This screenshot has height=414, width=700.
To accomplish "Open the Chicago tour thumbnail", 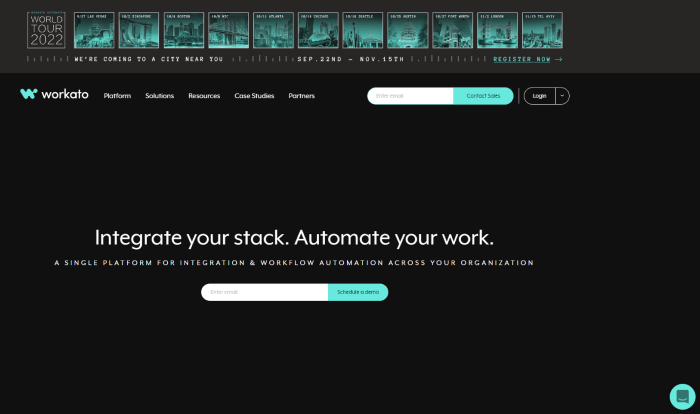I will [318, 30].
